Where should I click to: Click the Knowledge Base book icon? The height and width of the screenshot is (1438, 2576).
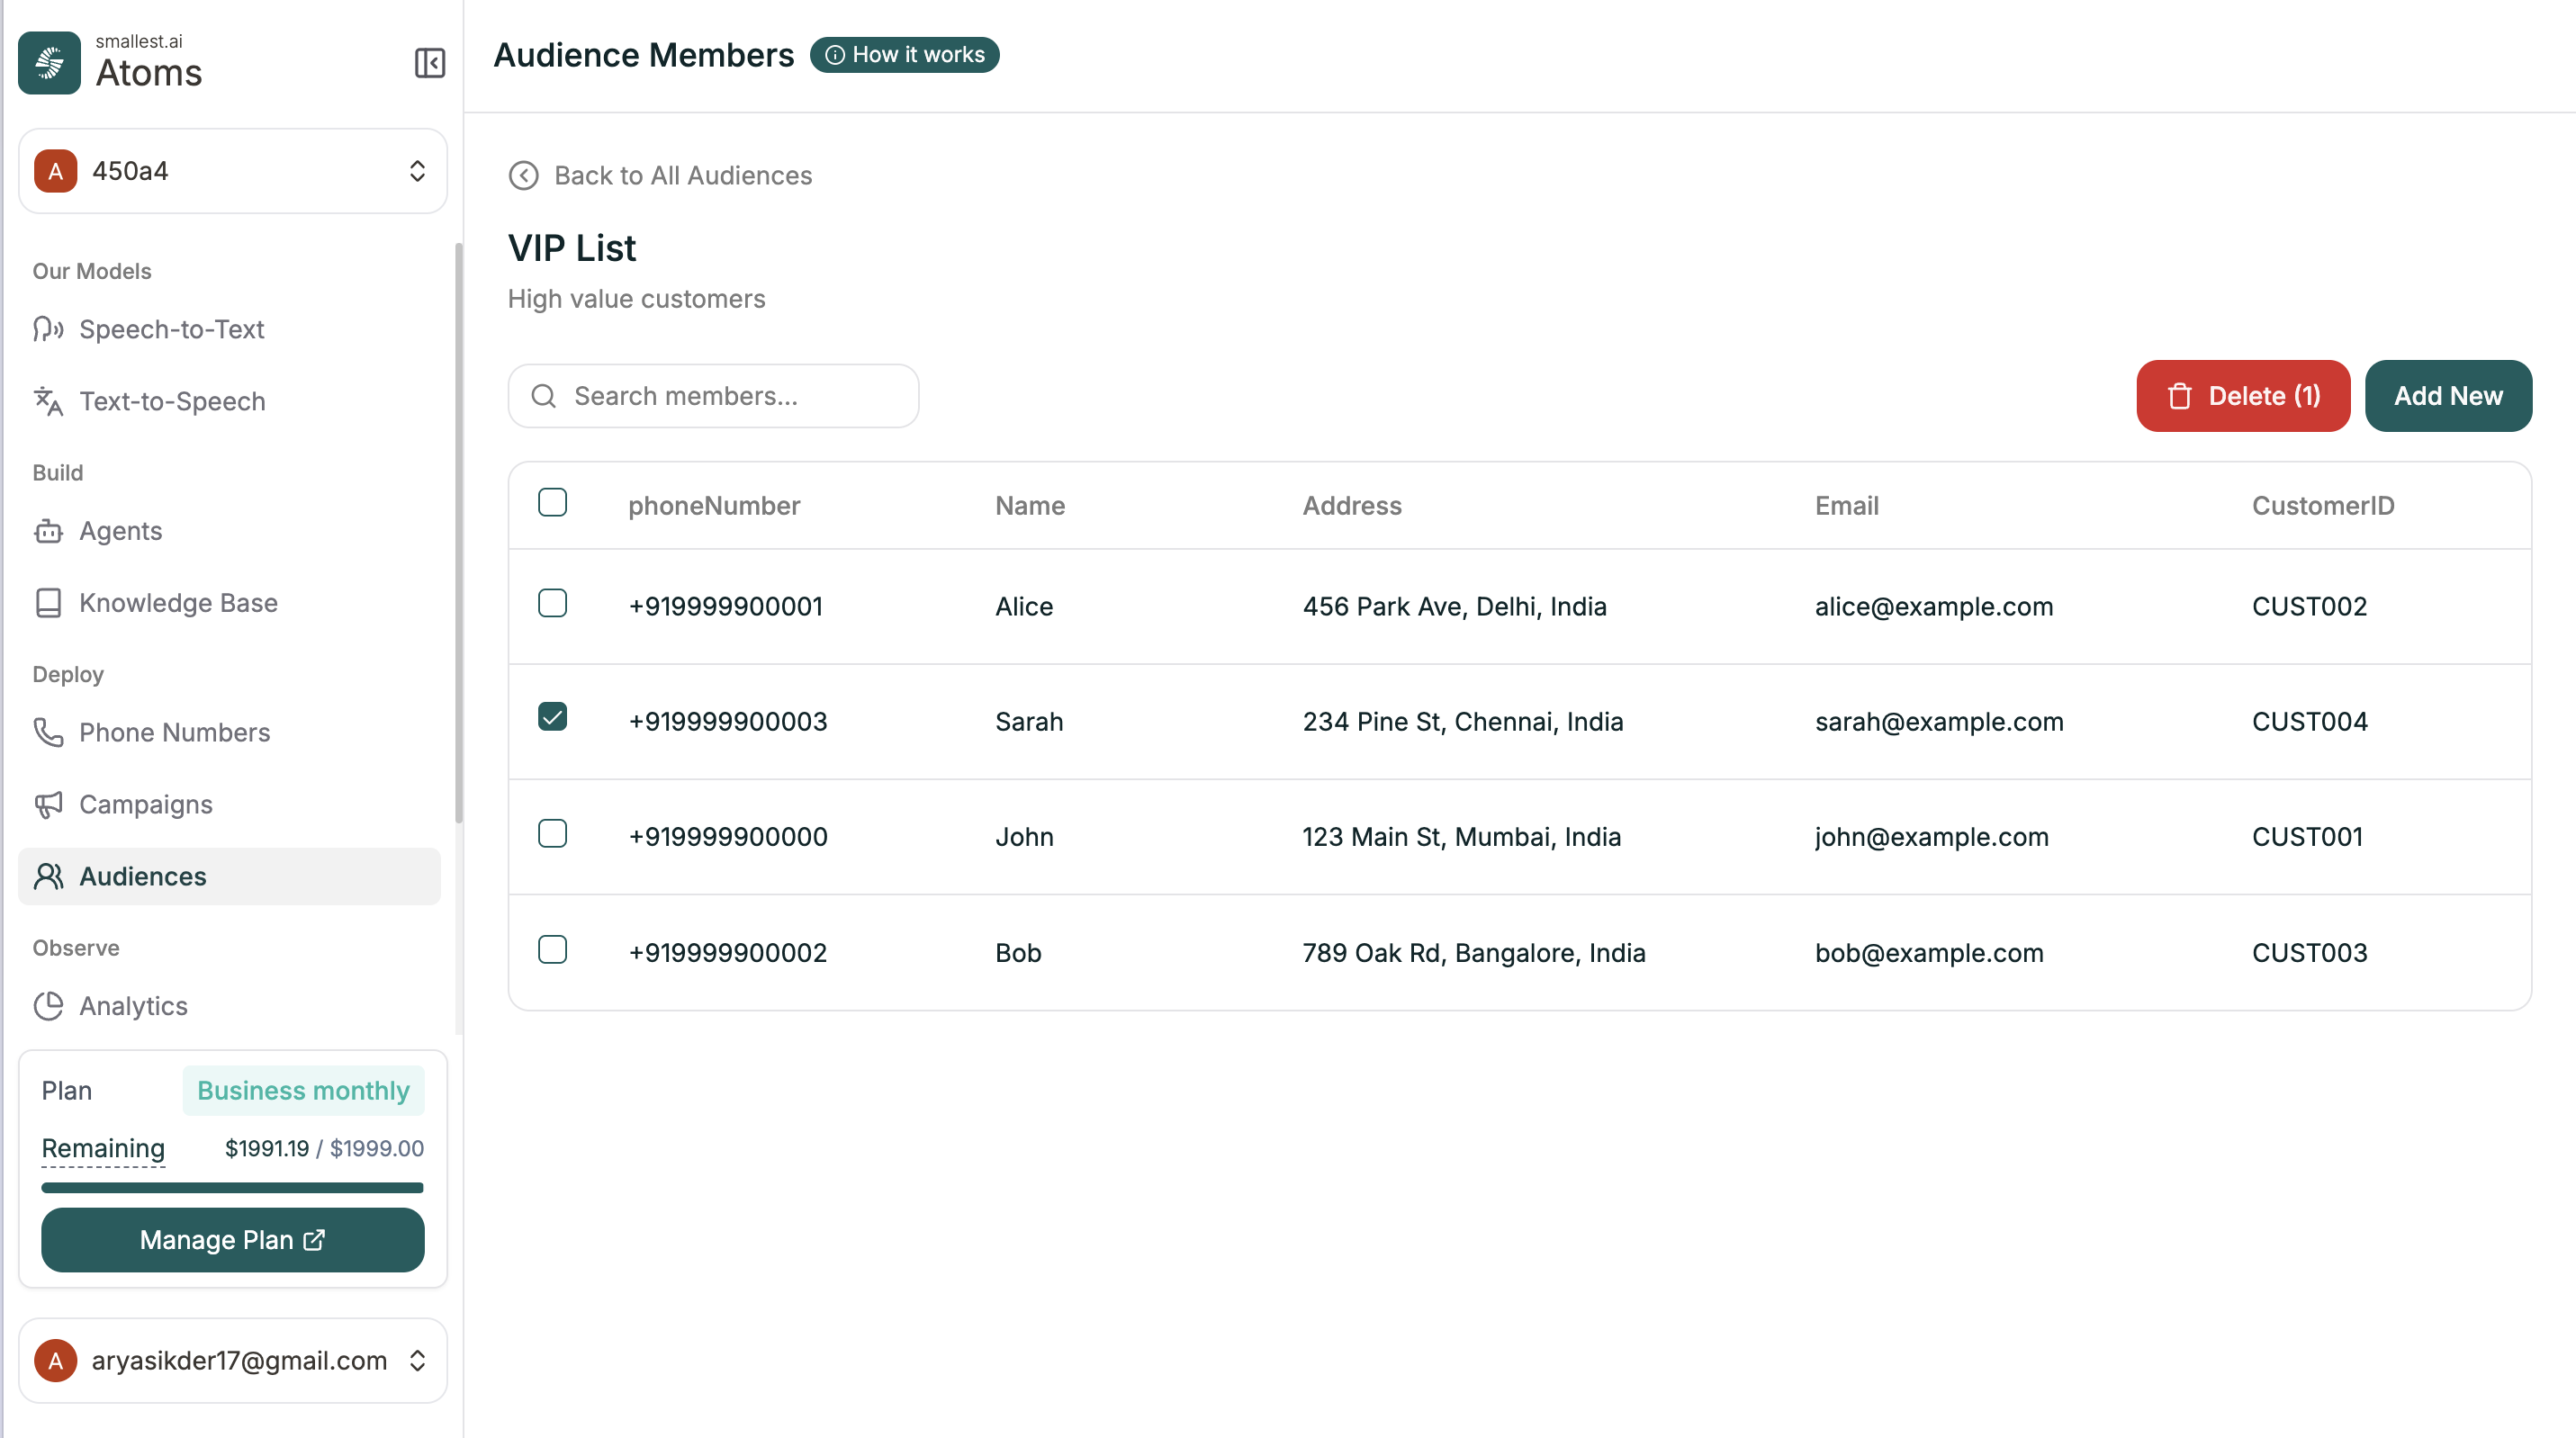tap(48, 603)
